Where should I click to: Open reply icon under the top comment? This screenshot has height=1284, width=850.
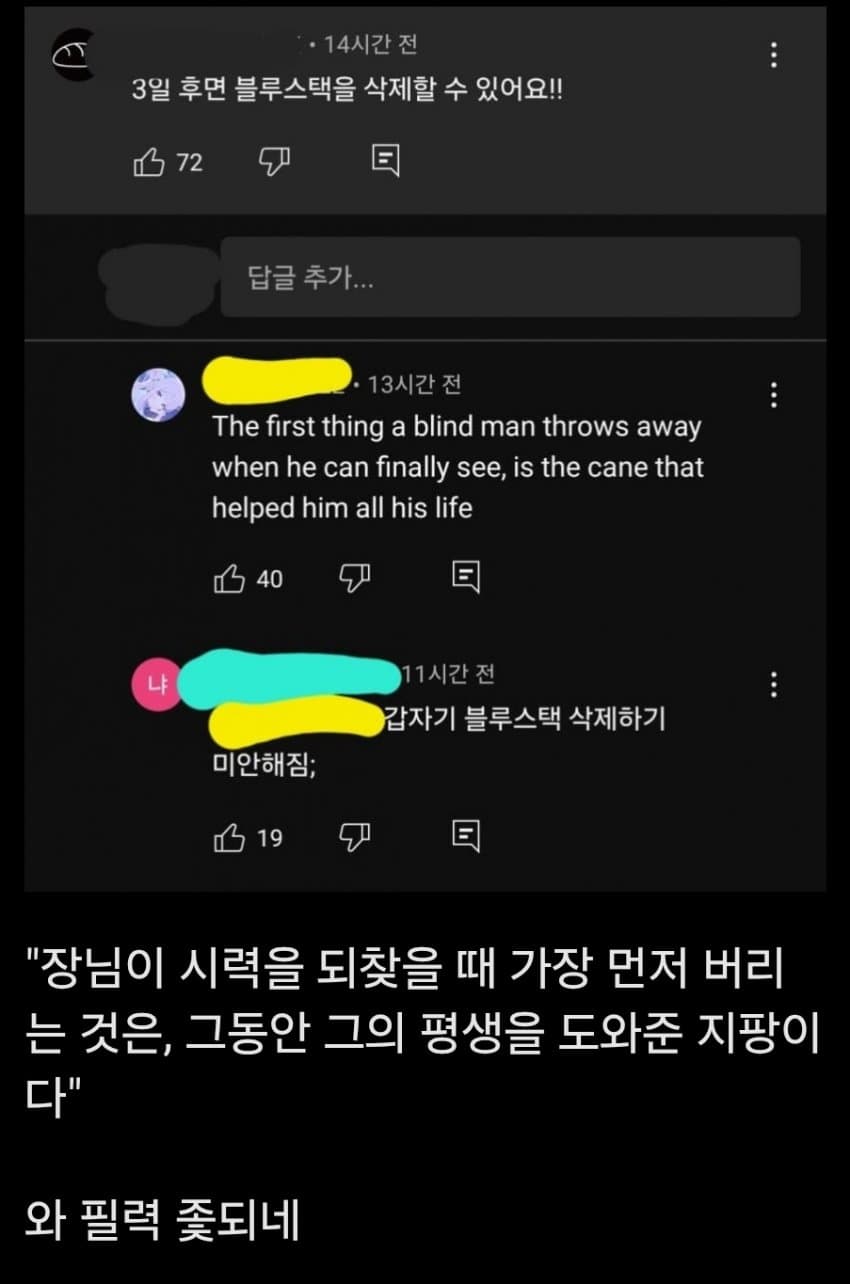[x=386, y=161]
